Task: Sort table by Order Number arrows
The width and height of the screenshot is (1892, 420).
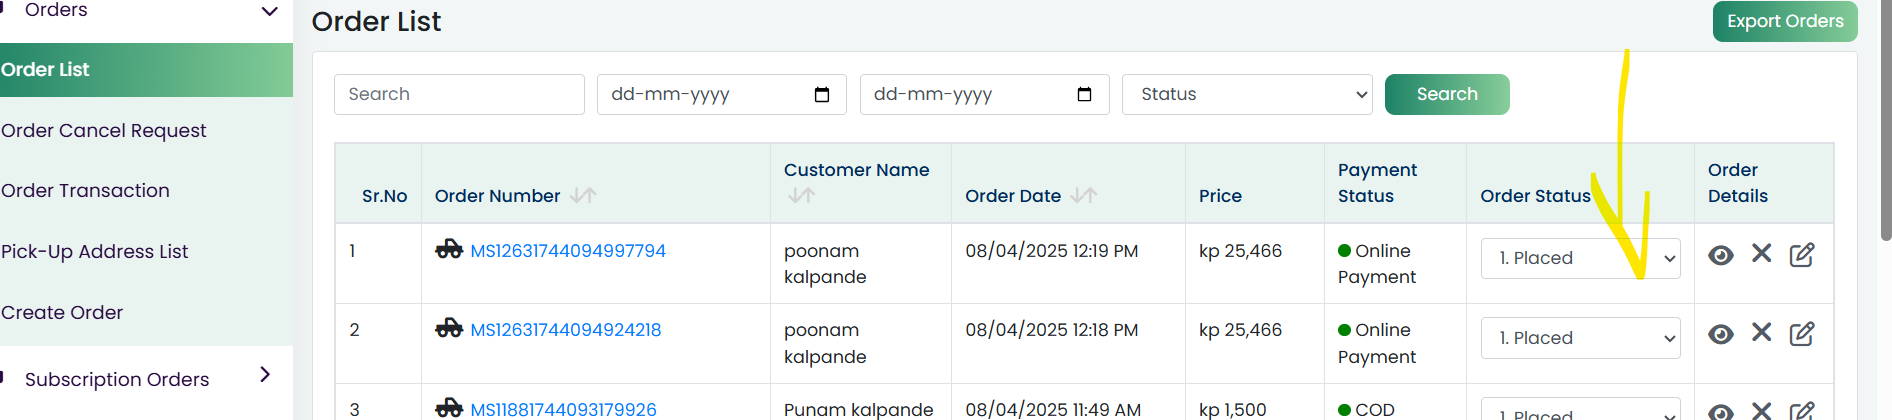Action: coord(583,196)
